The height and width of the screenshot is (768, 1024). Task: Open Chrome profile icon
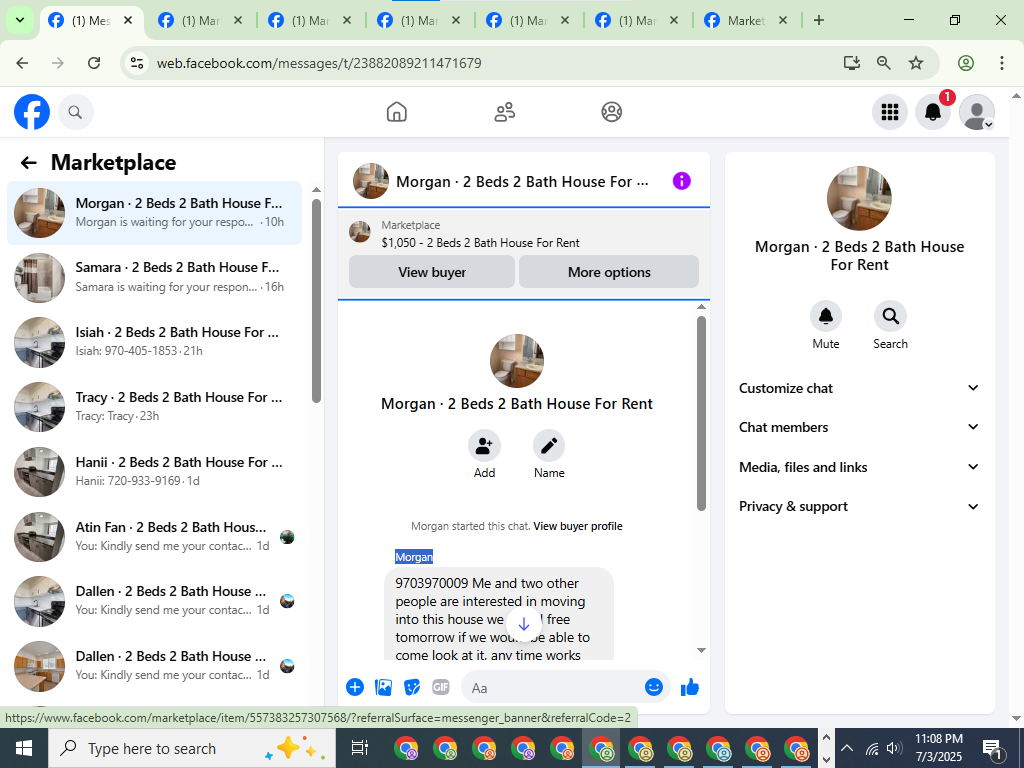pyautogui.click(x=966, y=63)
